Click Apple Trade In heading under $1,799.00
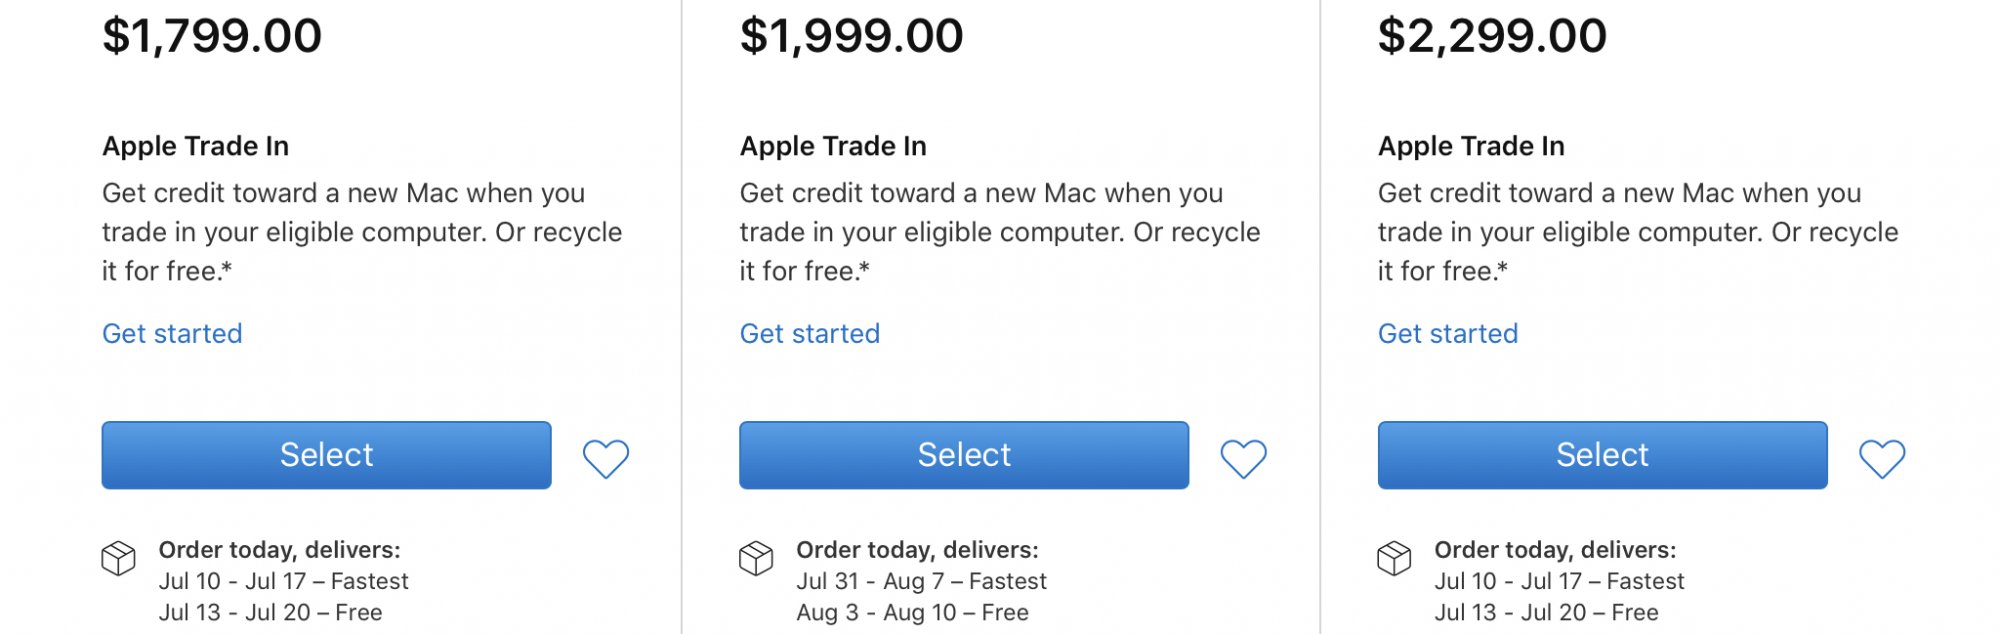Screen dimensions: 2000x634 [196, 146]
